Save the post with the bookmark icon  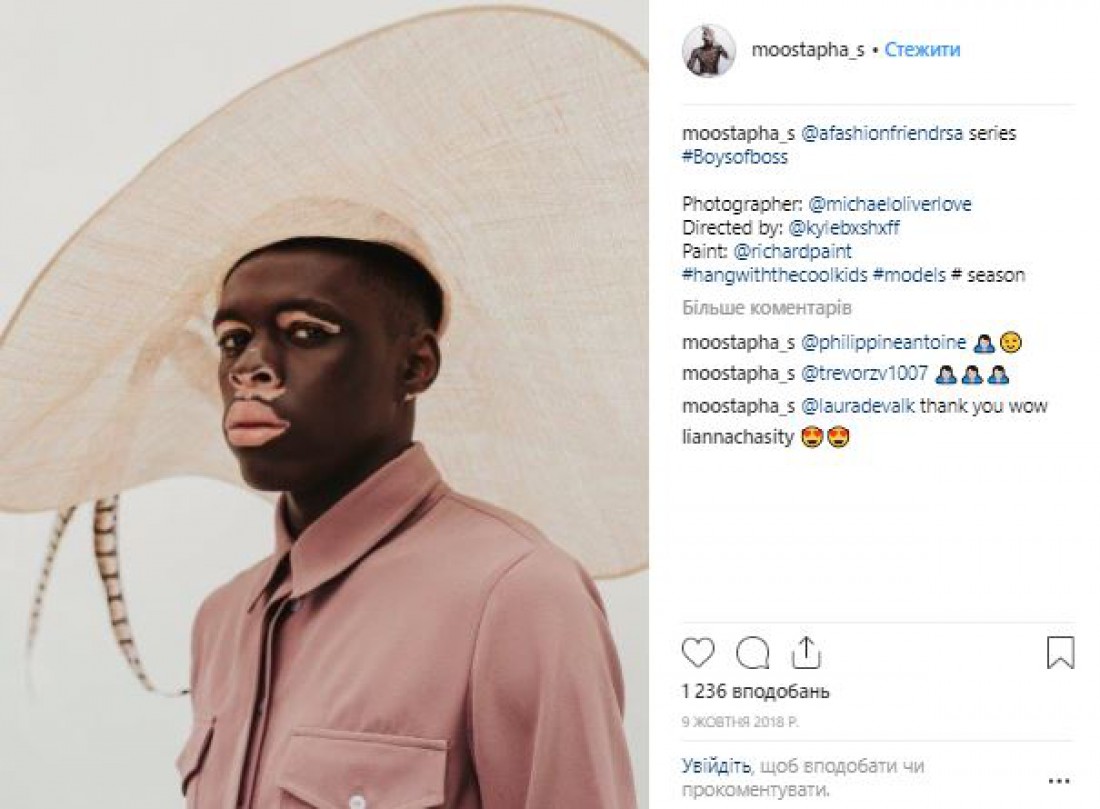[x=1060, y=652]
